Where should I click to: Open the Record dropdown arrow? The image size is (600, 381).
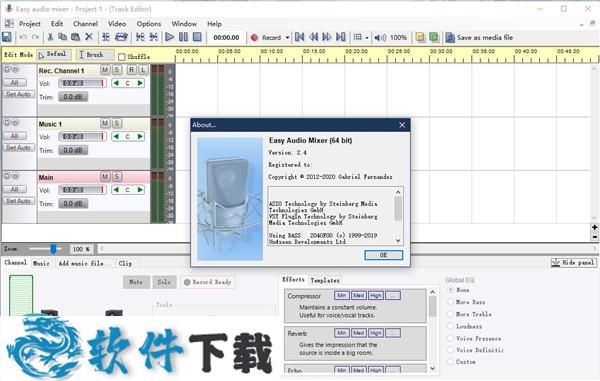click(x=287, y=37)
